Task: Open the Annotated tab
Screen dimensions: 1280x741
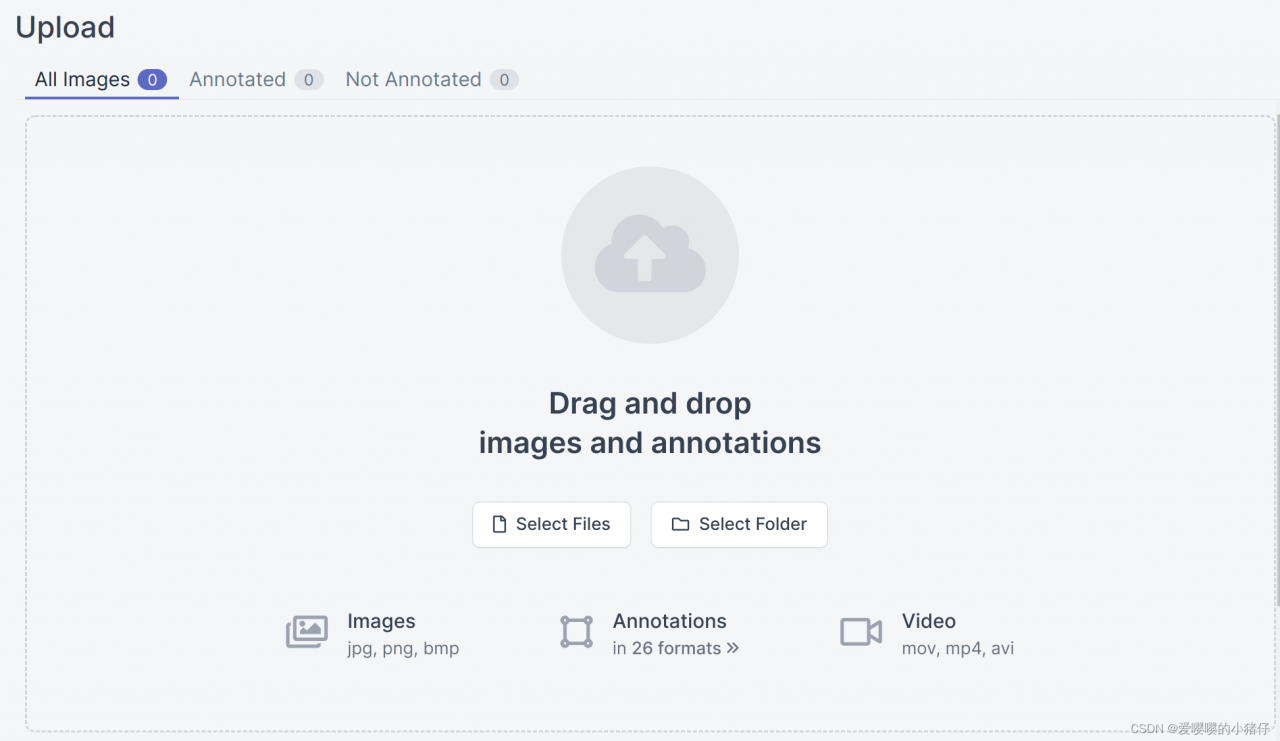Action: tap(237, 80)
